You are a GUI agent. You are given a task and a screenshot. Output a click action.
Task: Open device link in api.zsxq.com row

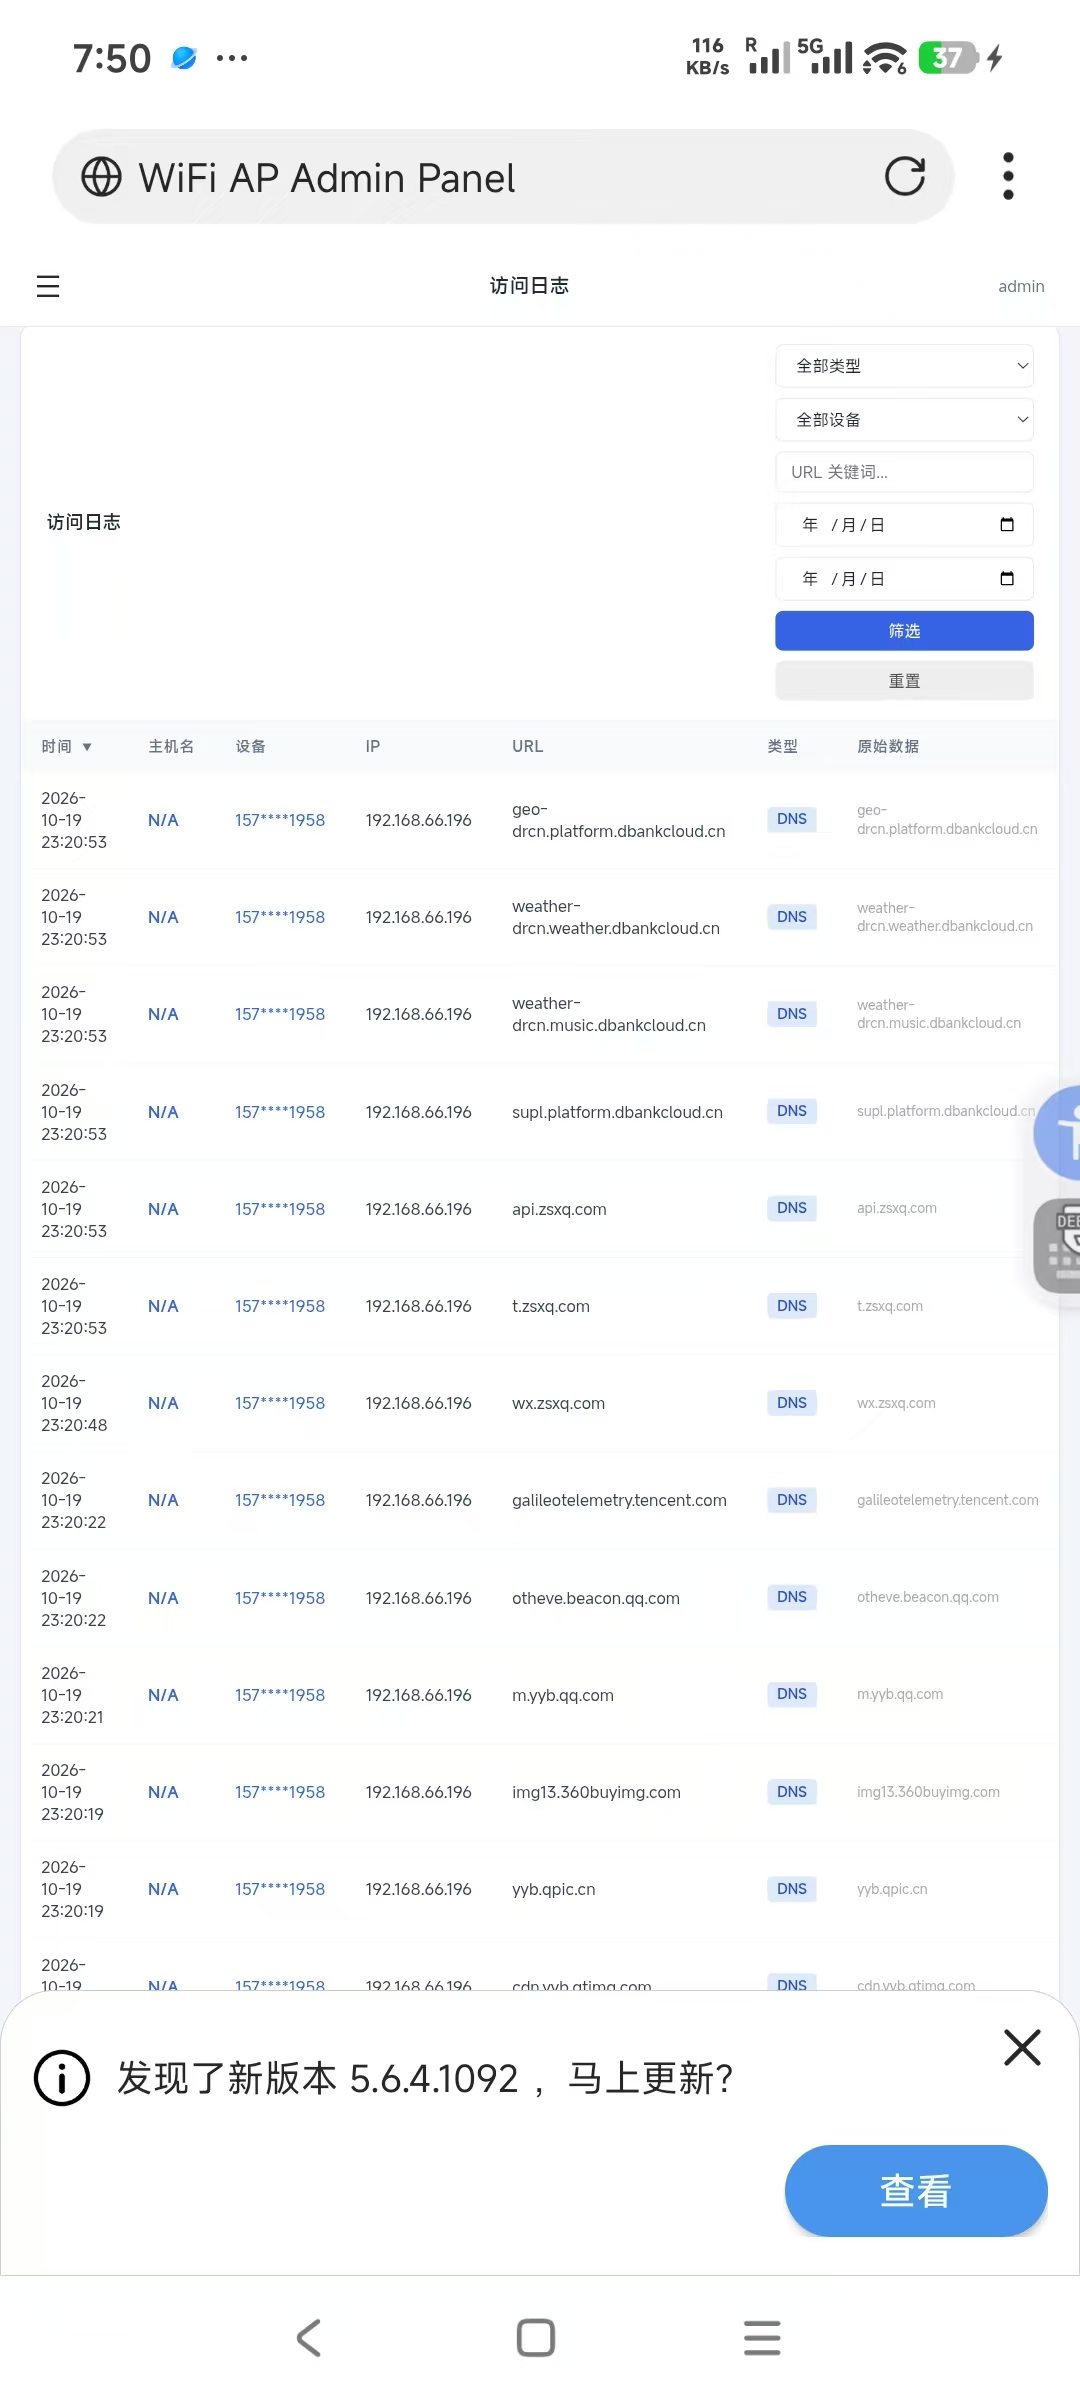coord(280,1209)
